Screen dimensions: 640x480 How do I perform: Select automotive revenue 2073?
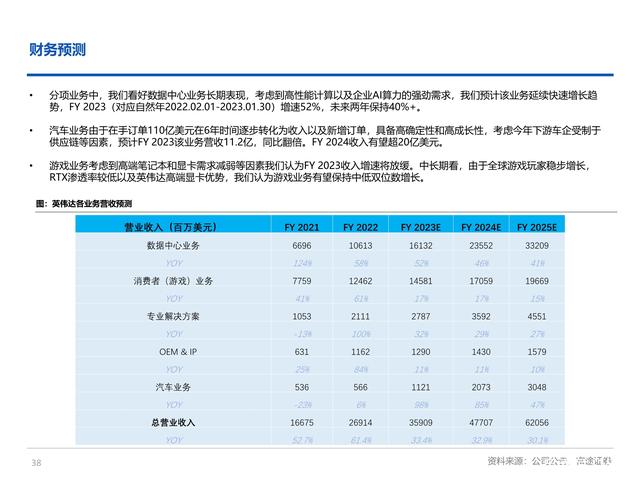(x=481, y=387)
